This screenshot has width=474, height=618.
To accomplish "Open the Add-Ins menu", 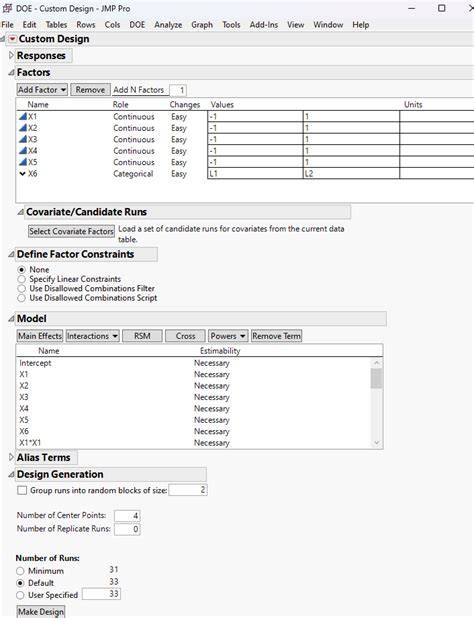I will click(264, 24).
